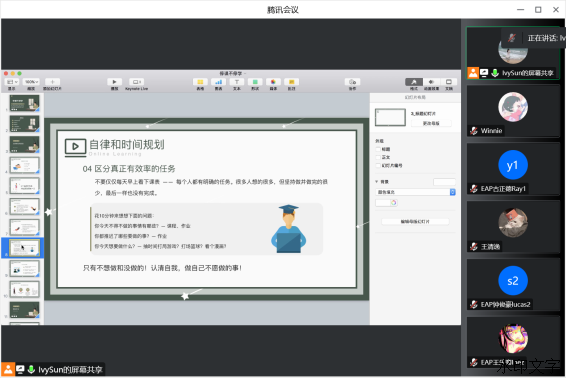Image resolution: width=566 pixels, height=378 pixels.
Task: Click the Change Master button
Action: tap(431, 123)
